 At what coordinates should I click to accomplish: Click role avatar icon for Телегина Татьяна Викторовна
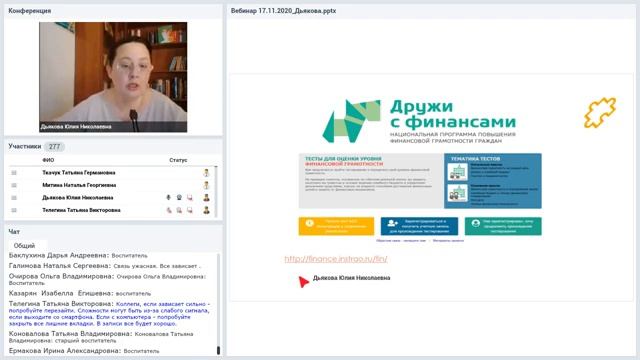pyautogui.click(x=207, y=210)
